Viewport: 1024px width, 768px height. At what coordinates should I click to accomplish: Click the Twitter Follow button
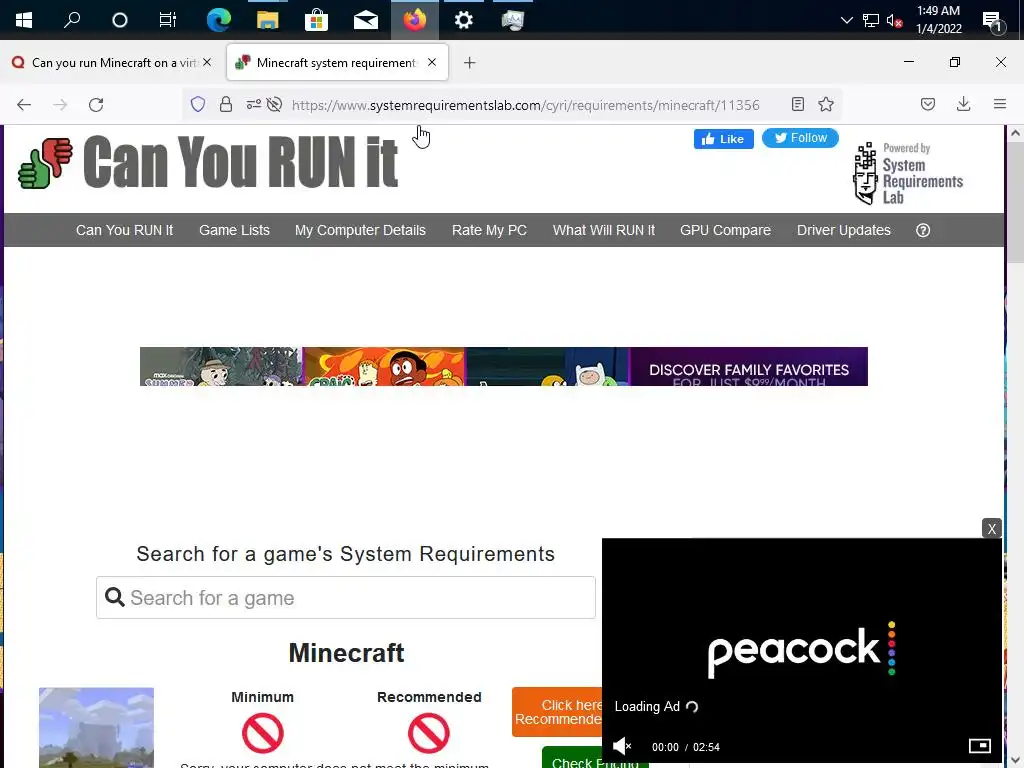800,138
